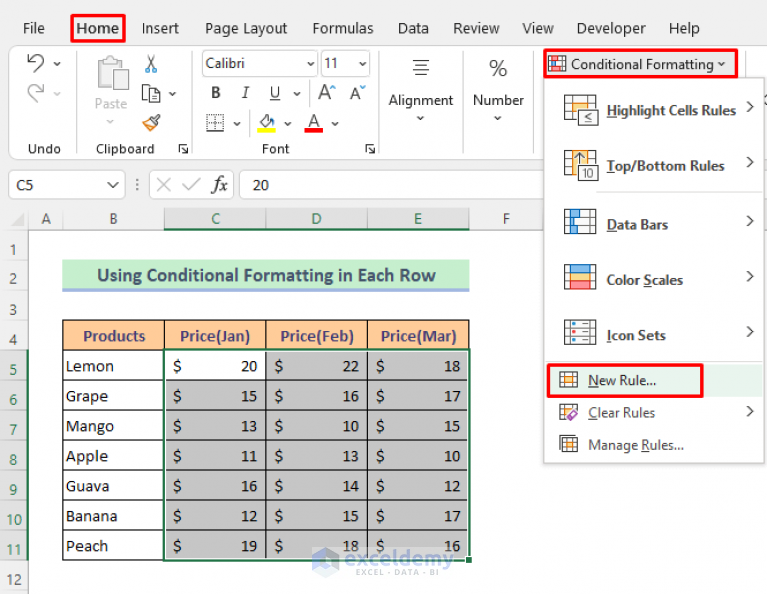767x594 pixels.
Task: Open the Alignment group
Action: (421, 91)
